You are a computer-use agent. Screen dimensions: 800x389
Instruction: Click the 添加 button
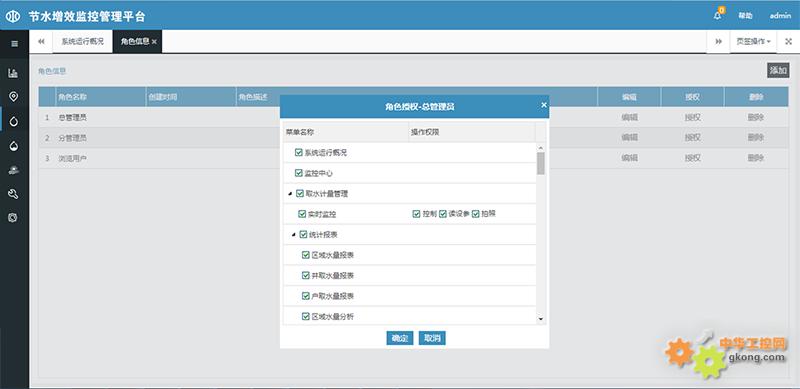pyautogui.click(x=778, y=70)
